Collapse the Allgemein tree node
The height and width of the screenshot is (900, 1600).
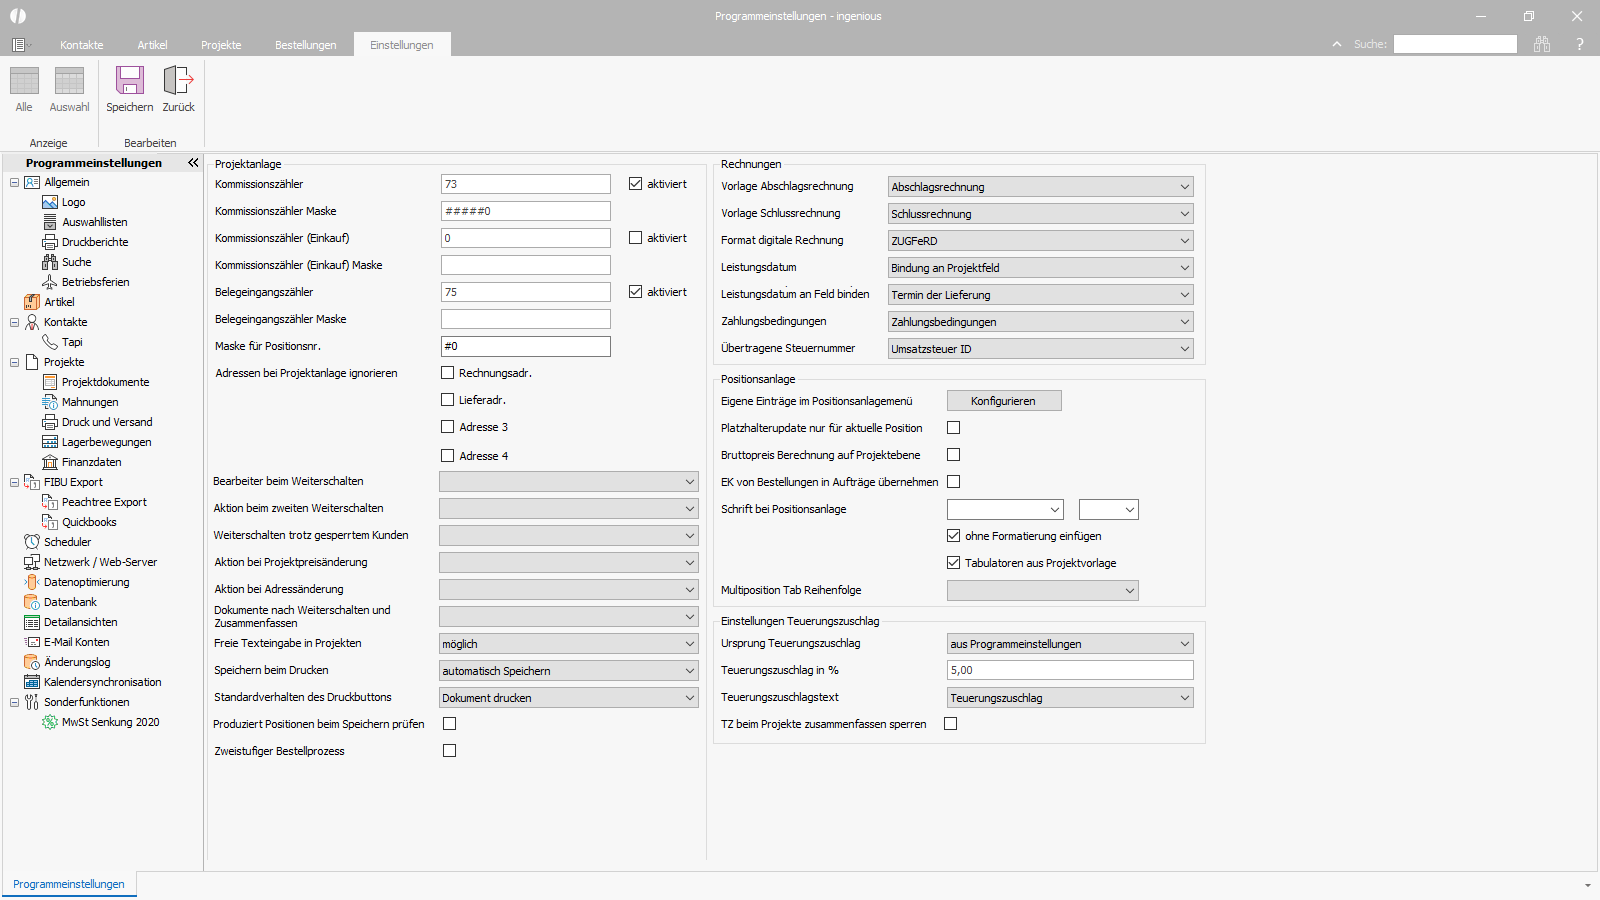[14, 182]
